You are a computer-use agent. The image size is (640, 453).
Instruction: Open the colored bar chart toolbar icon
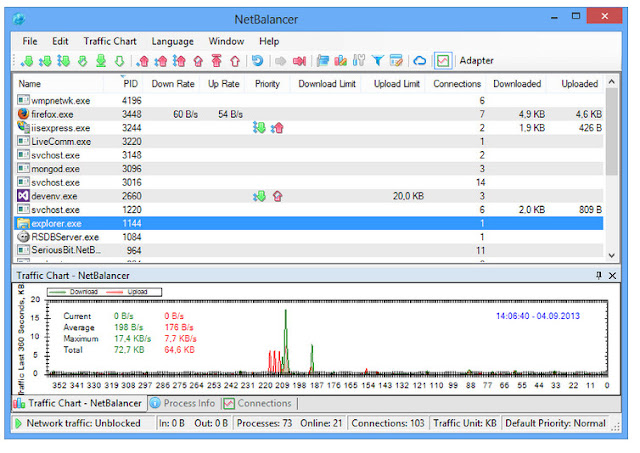pyautogui.click(x=340, y=61)
